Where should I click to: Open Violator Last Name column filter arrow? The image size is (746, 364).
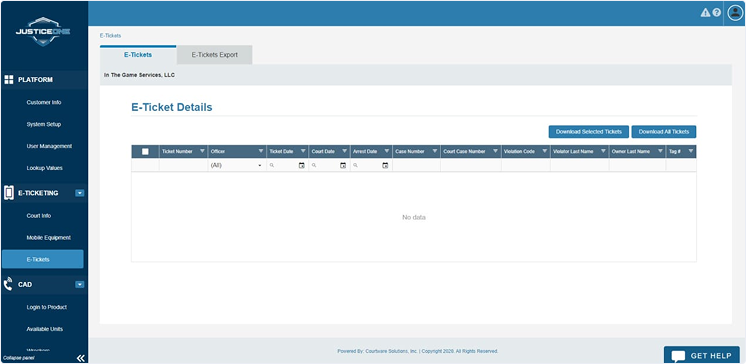603,151
